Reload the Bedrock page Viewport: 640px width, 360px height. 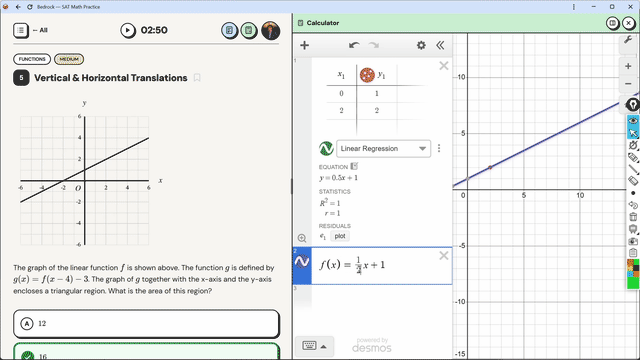(x=30, y=7)
